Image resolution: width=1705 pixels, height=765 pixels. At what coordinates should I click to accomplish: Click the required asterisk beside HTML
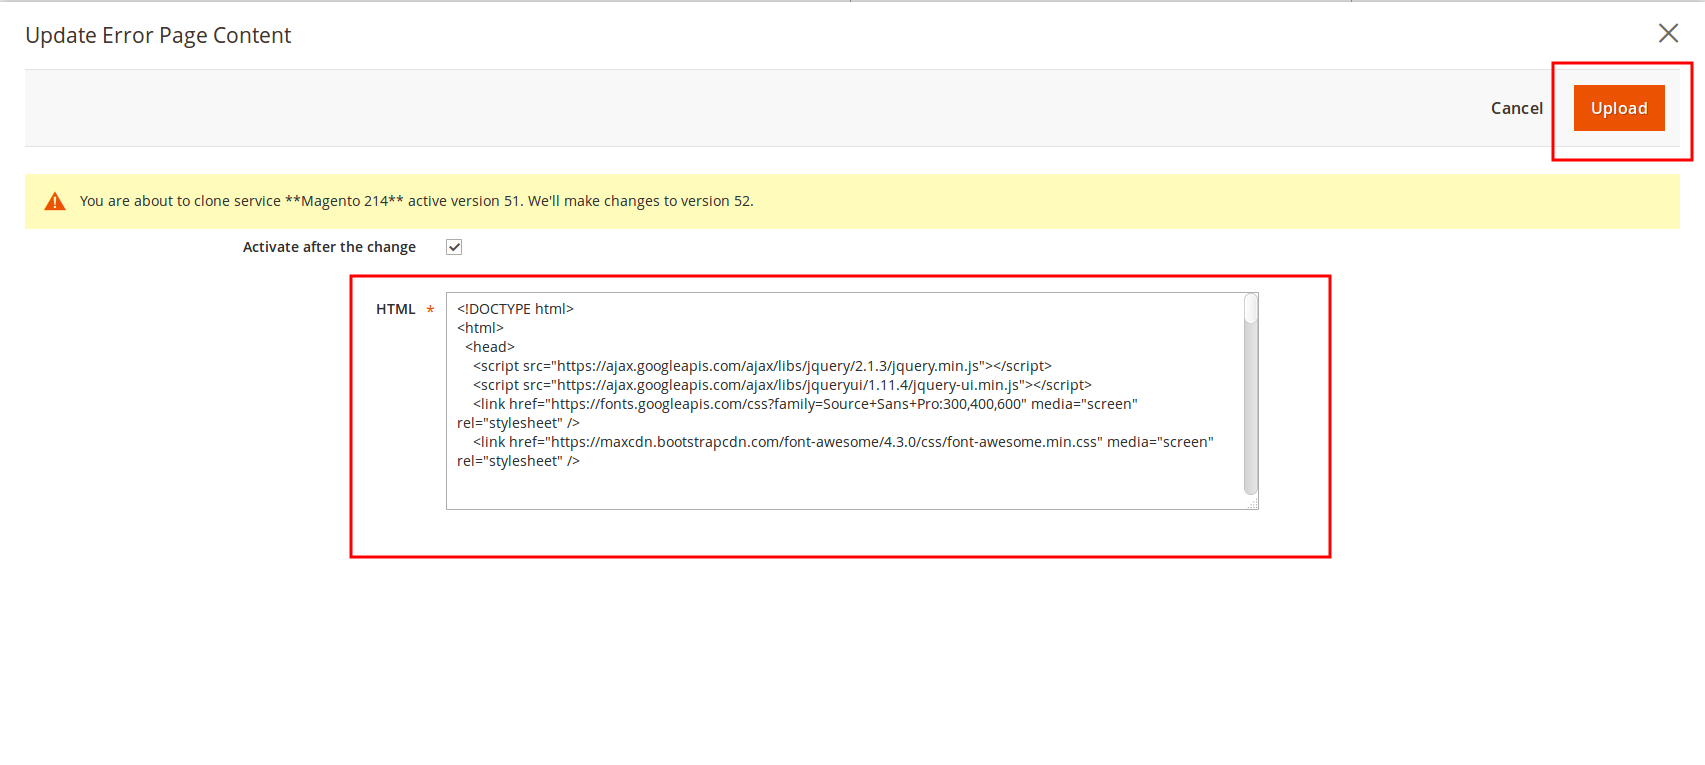click(x=430, y=310)
